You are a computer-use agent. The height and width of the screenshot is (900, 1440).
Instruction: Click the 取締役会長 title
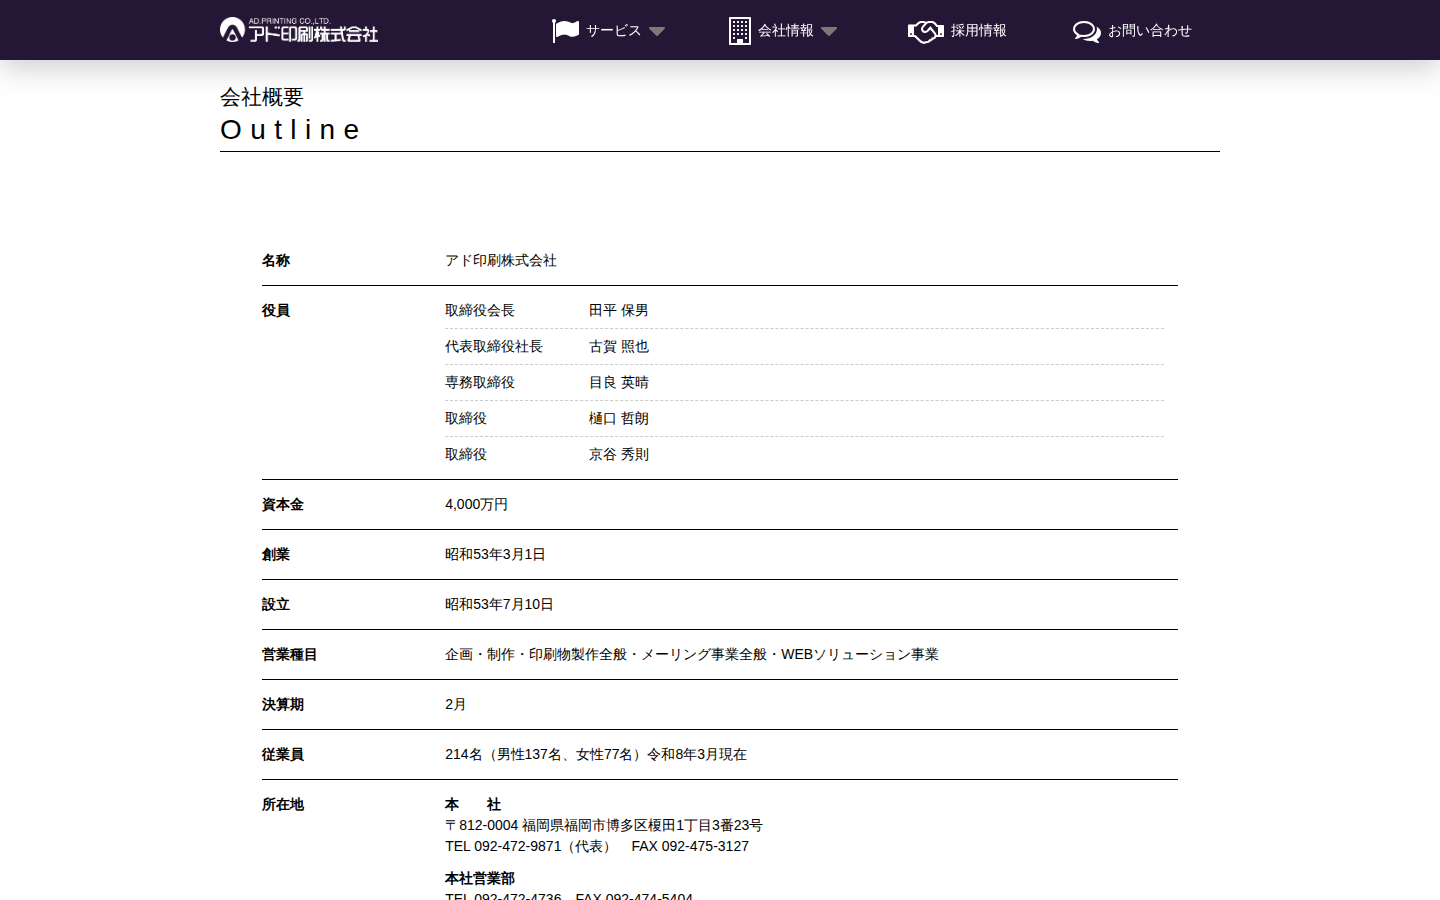tap(480, 311)
